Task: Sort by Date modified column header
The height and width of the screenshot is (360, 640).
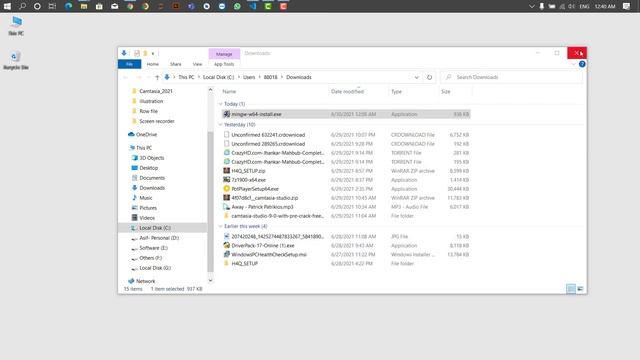Action: 347,91
